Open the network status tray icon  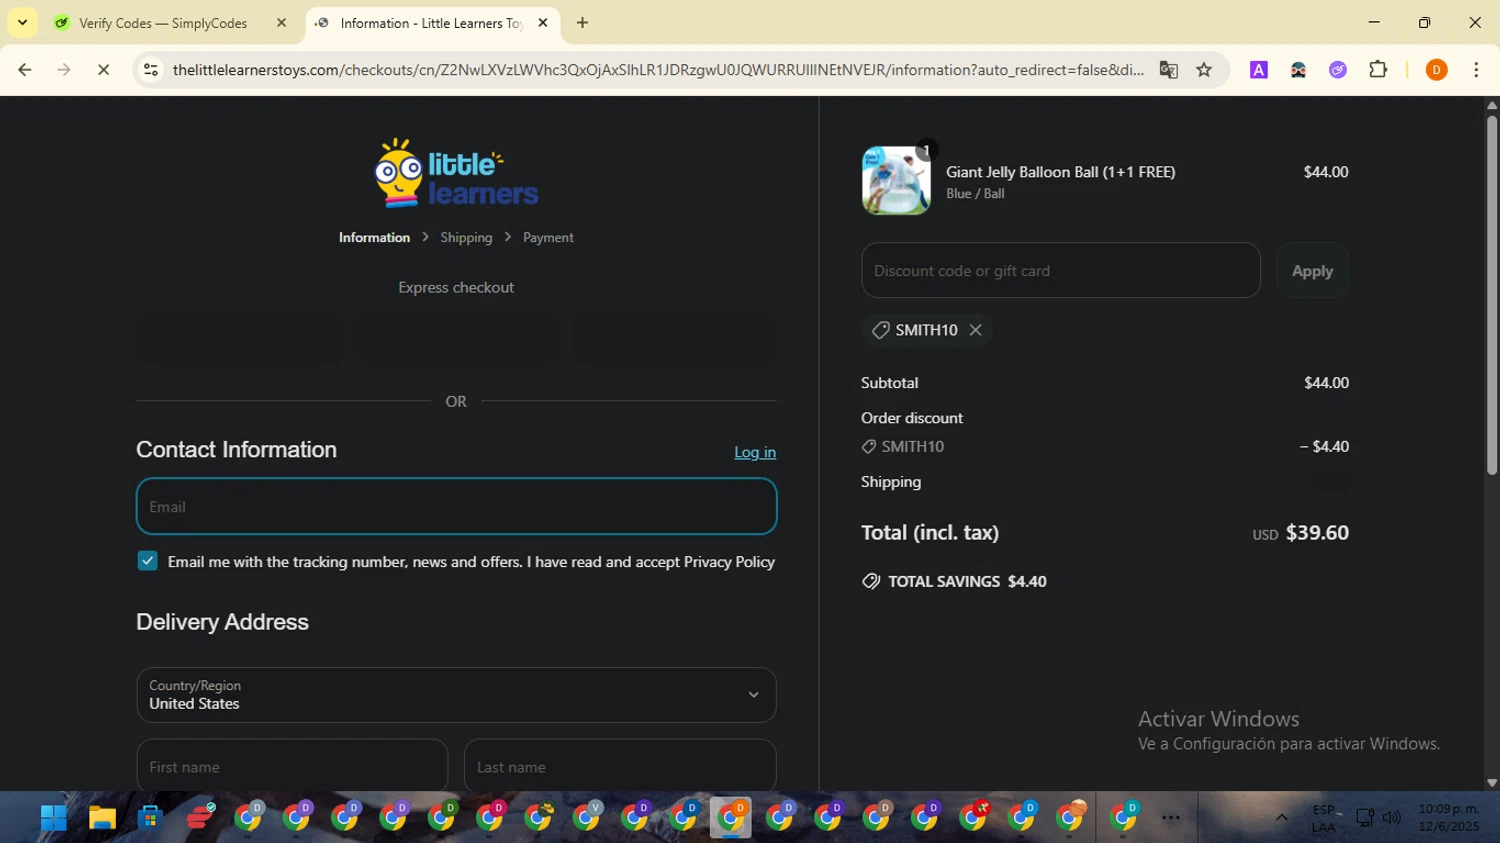tap(1364, 818)
